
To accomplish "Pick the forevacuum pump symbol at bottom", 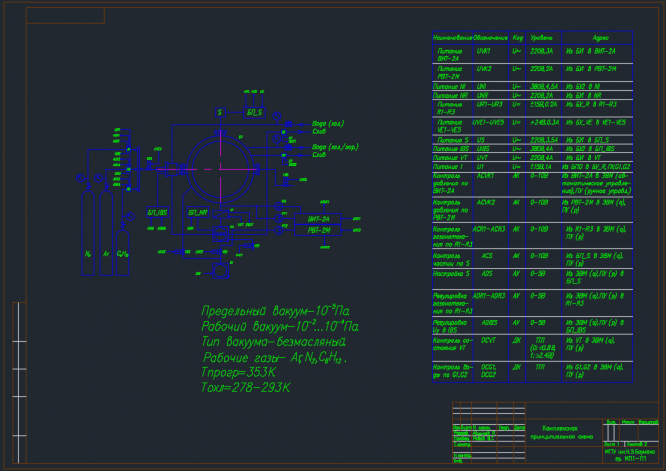I will tap(220, 271).
